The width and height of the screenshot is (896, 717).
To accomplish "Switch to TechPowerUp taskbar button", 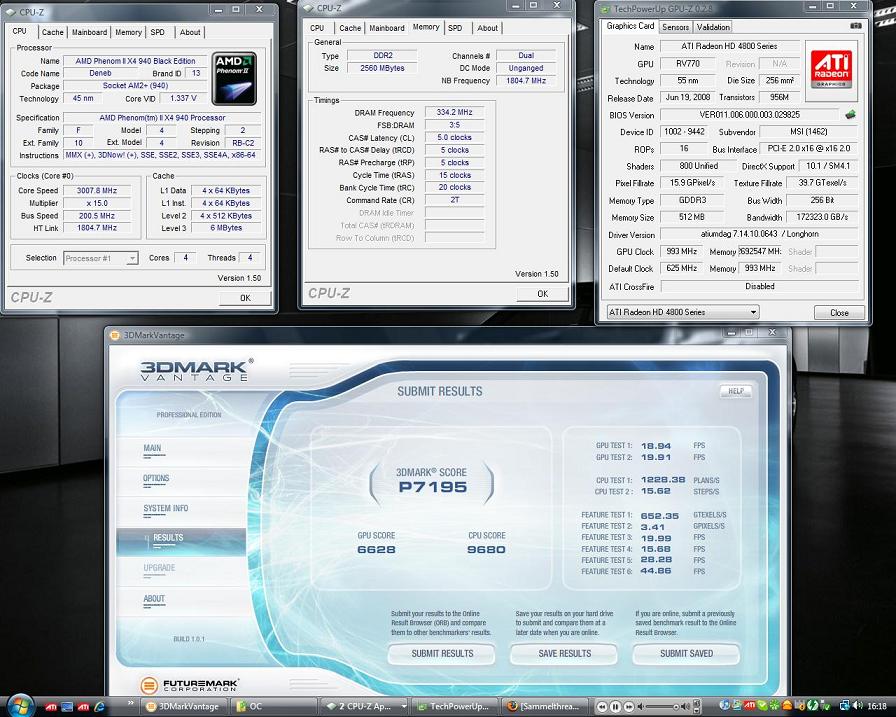I will 453,706.
